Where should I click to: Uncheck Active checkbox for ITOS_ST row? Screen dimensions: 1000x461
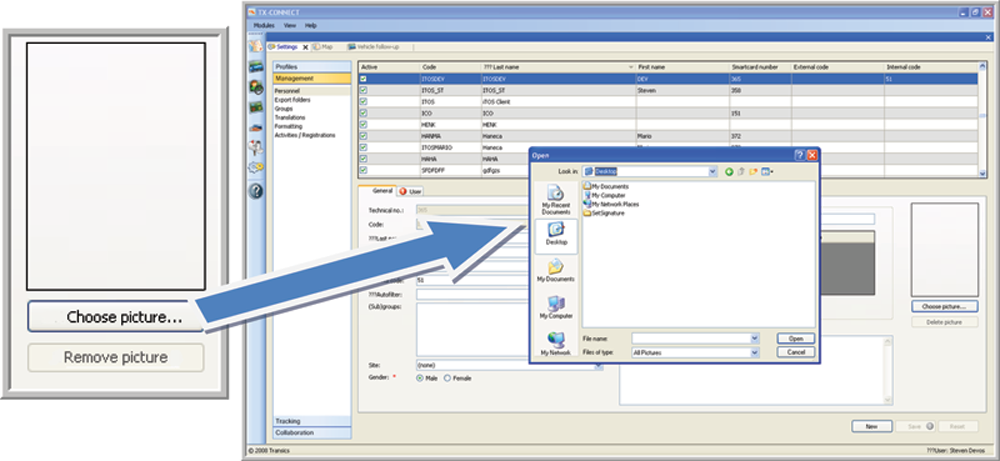coord(363,90)
